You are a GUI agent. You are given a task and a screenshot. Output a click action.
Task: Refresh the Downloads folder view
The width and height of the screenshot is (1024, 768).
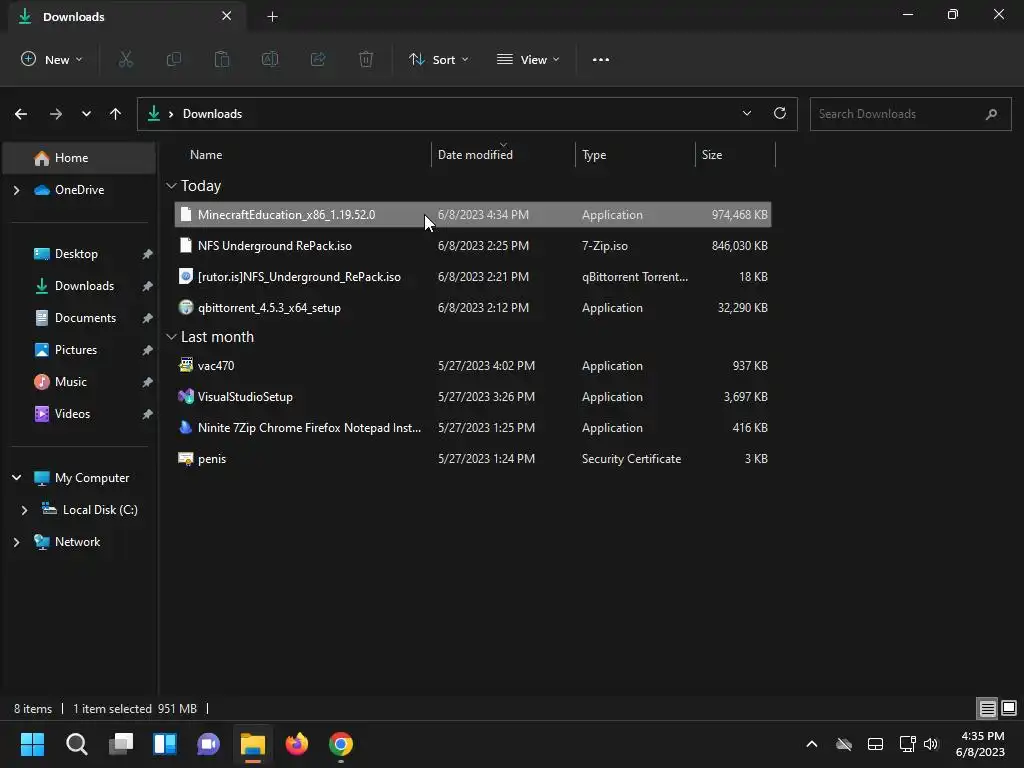(x=780, y=113)
